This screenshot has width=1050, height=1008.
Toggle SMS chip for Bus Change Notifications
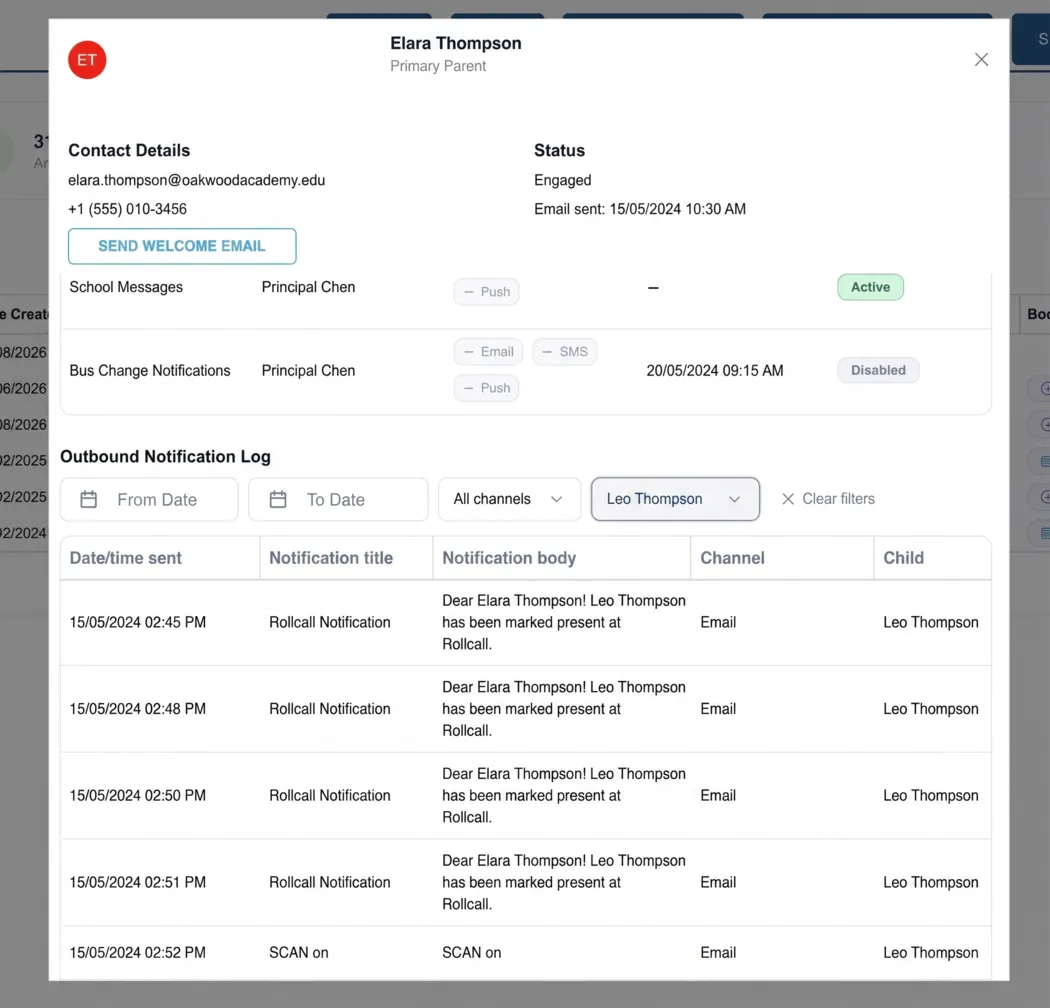(565, 352)
